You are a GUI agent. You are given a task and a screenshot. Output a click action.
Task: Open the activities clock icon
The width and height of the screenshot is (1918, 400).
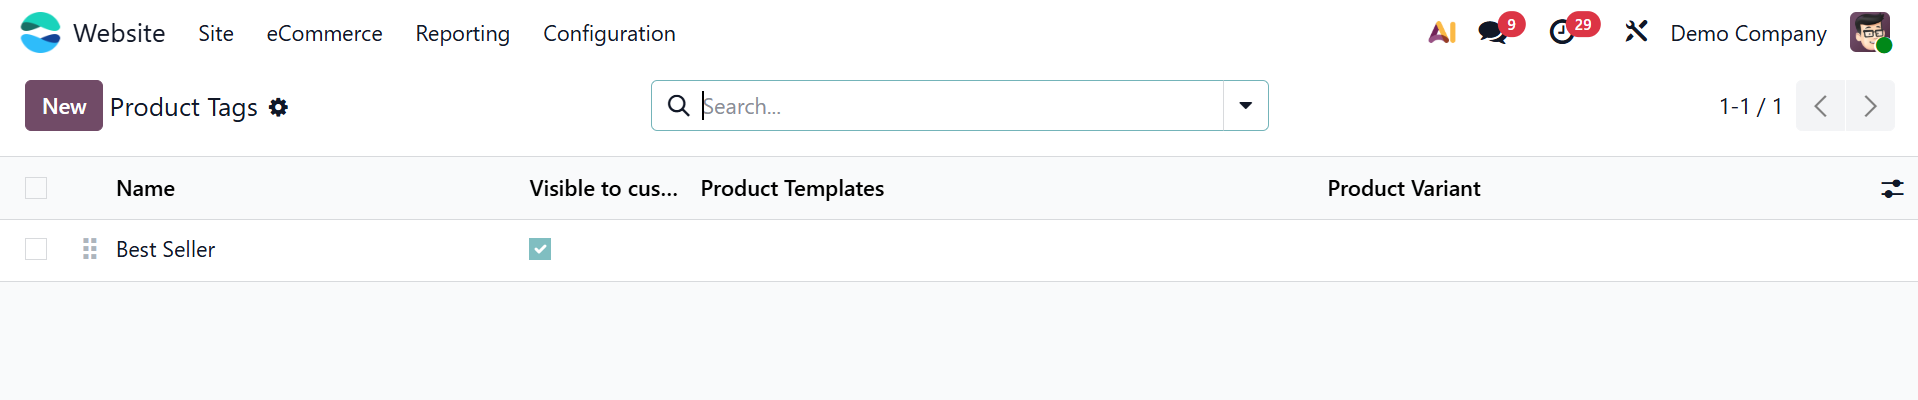pyautogui.click(x=1562, y=33)
